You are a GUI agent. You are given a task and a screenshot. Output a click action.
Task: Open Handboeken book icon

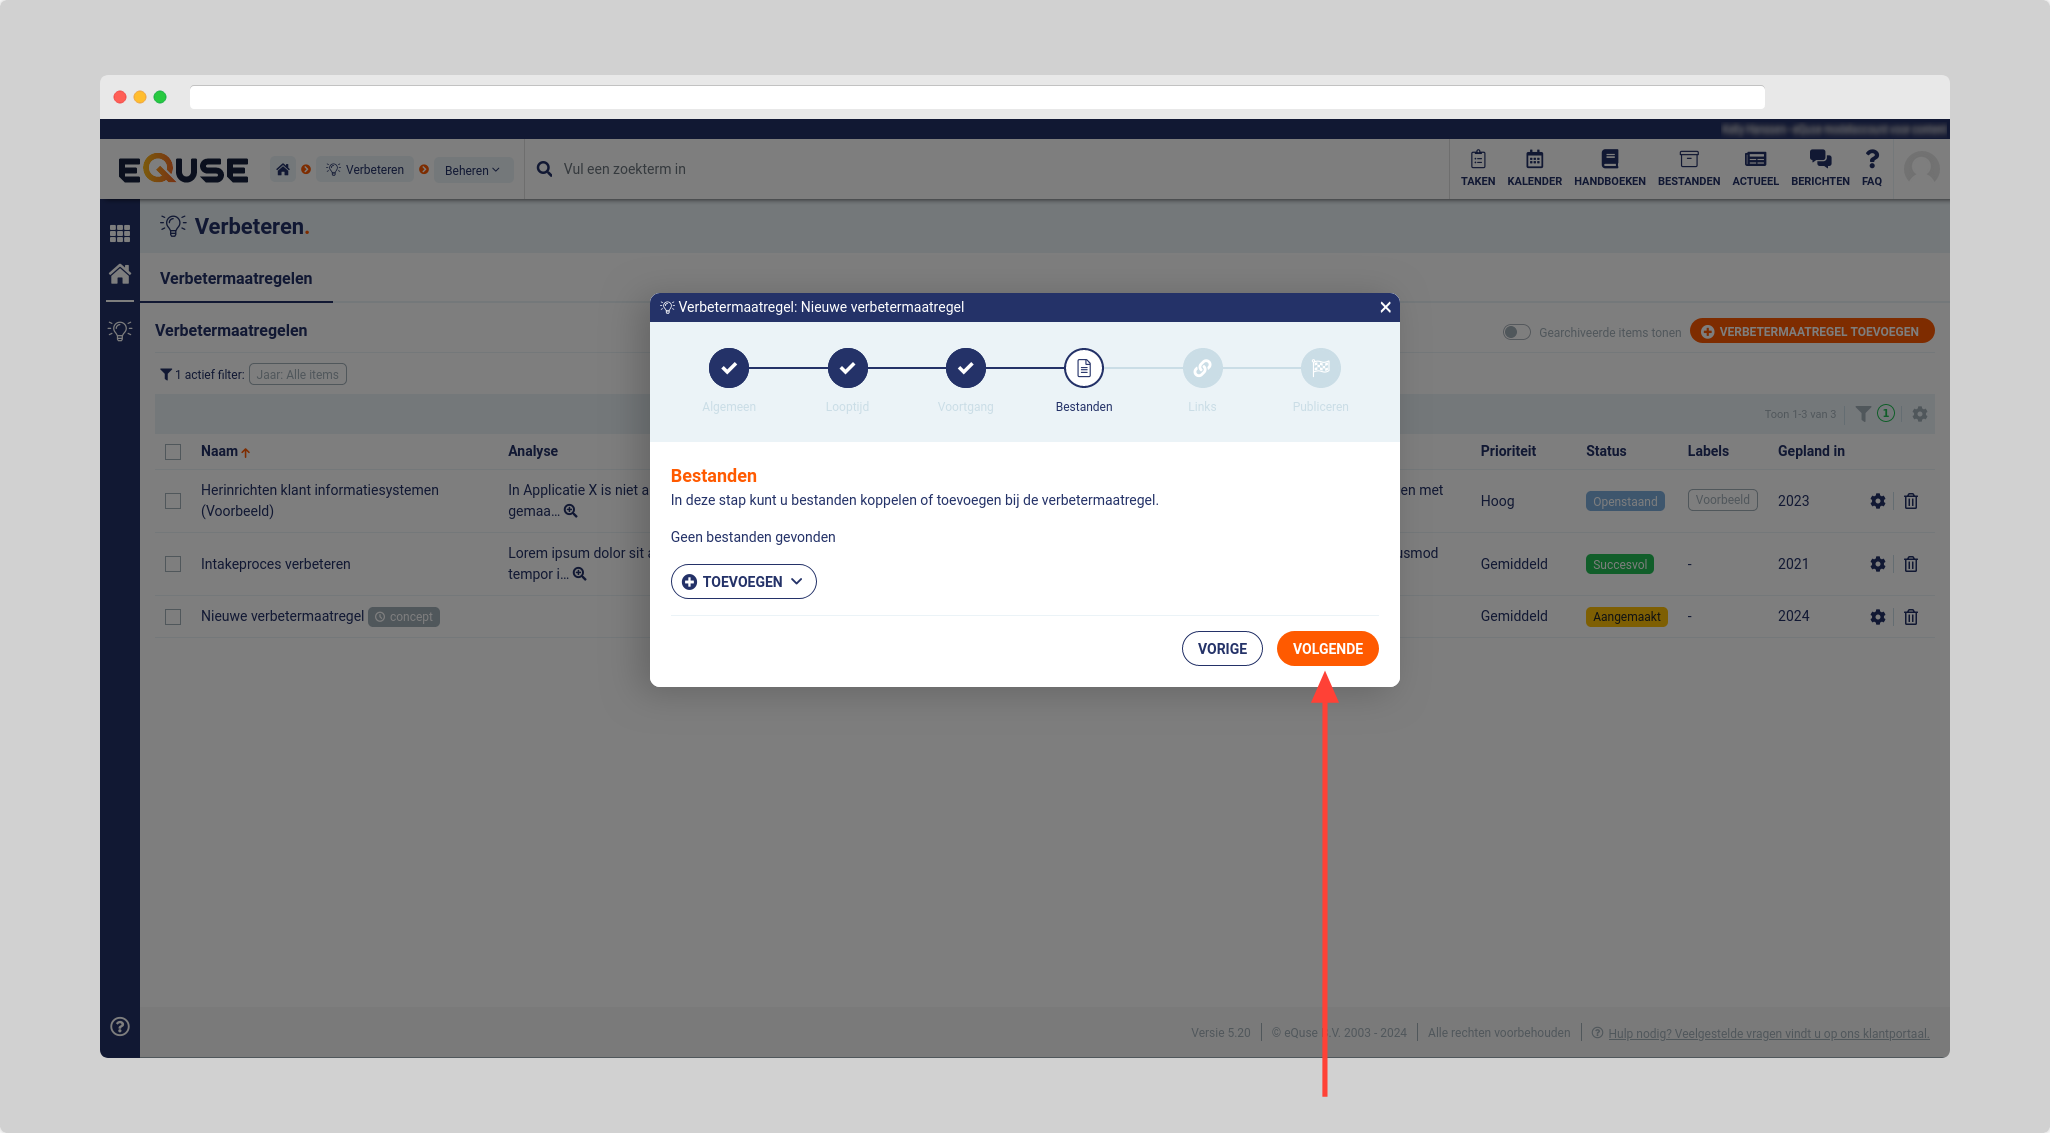click(1609, 160)
